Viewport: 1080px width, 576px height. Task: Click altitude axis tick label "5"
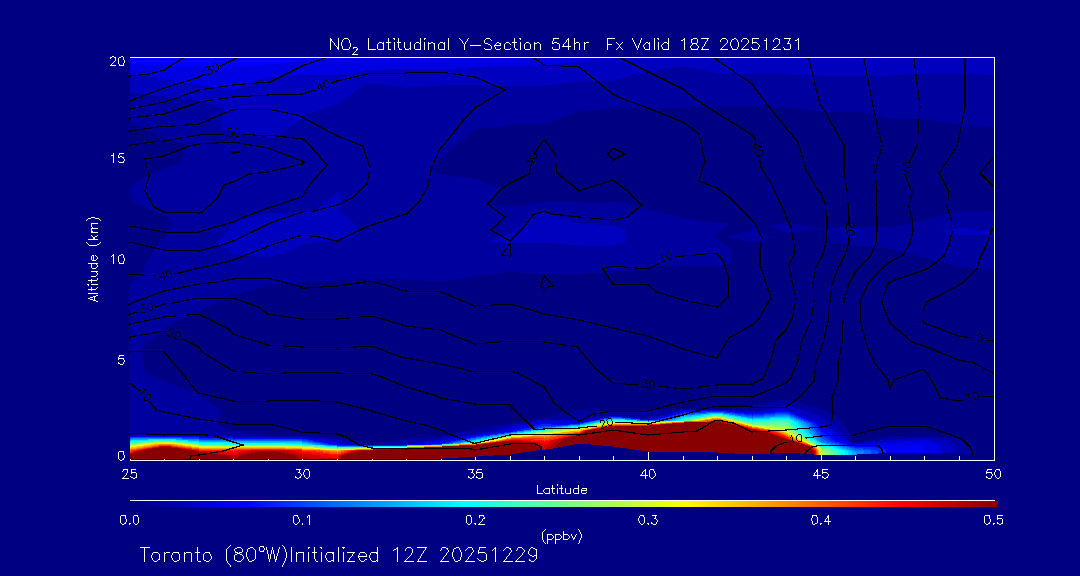(121, 360)
